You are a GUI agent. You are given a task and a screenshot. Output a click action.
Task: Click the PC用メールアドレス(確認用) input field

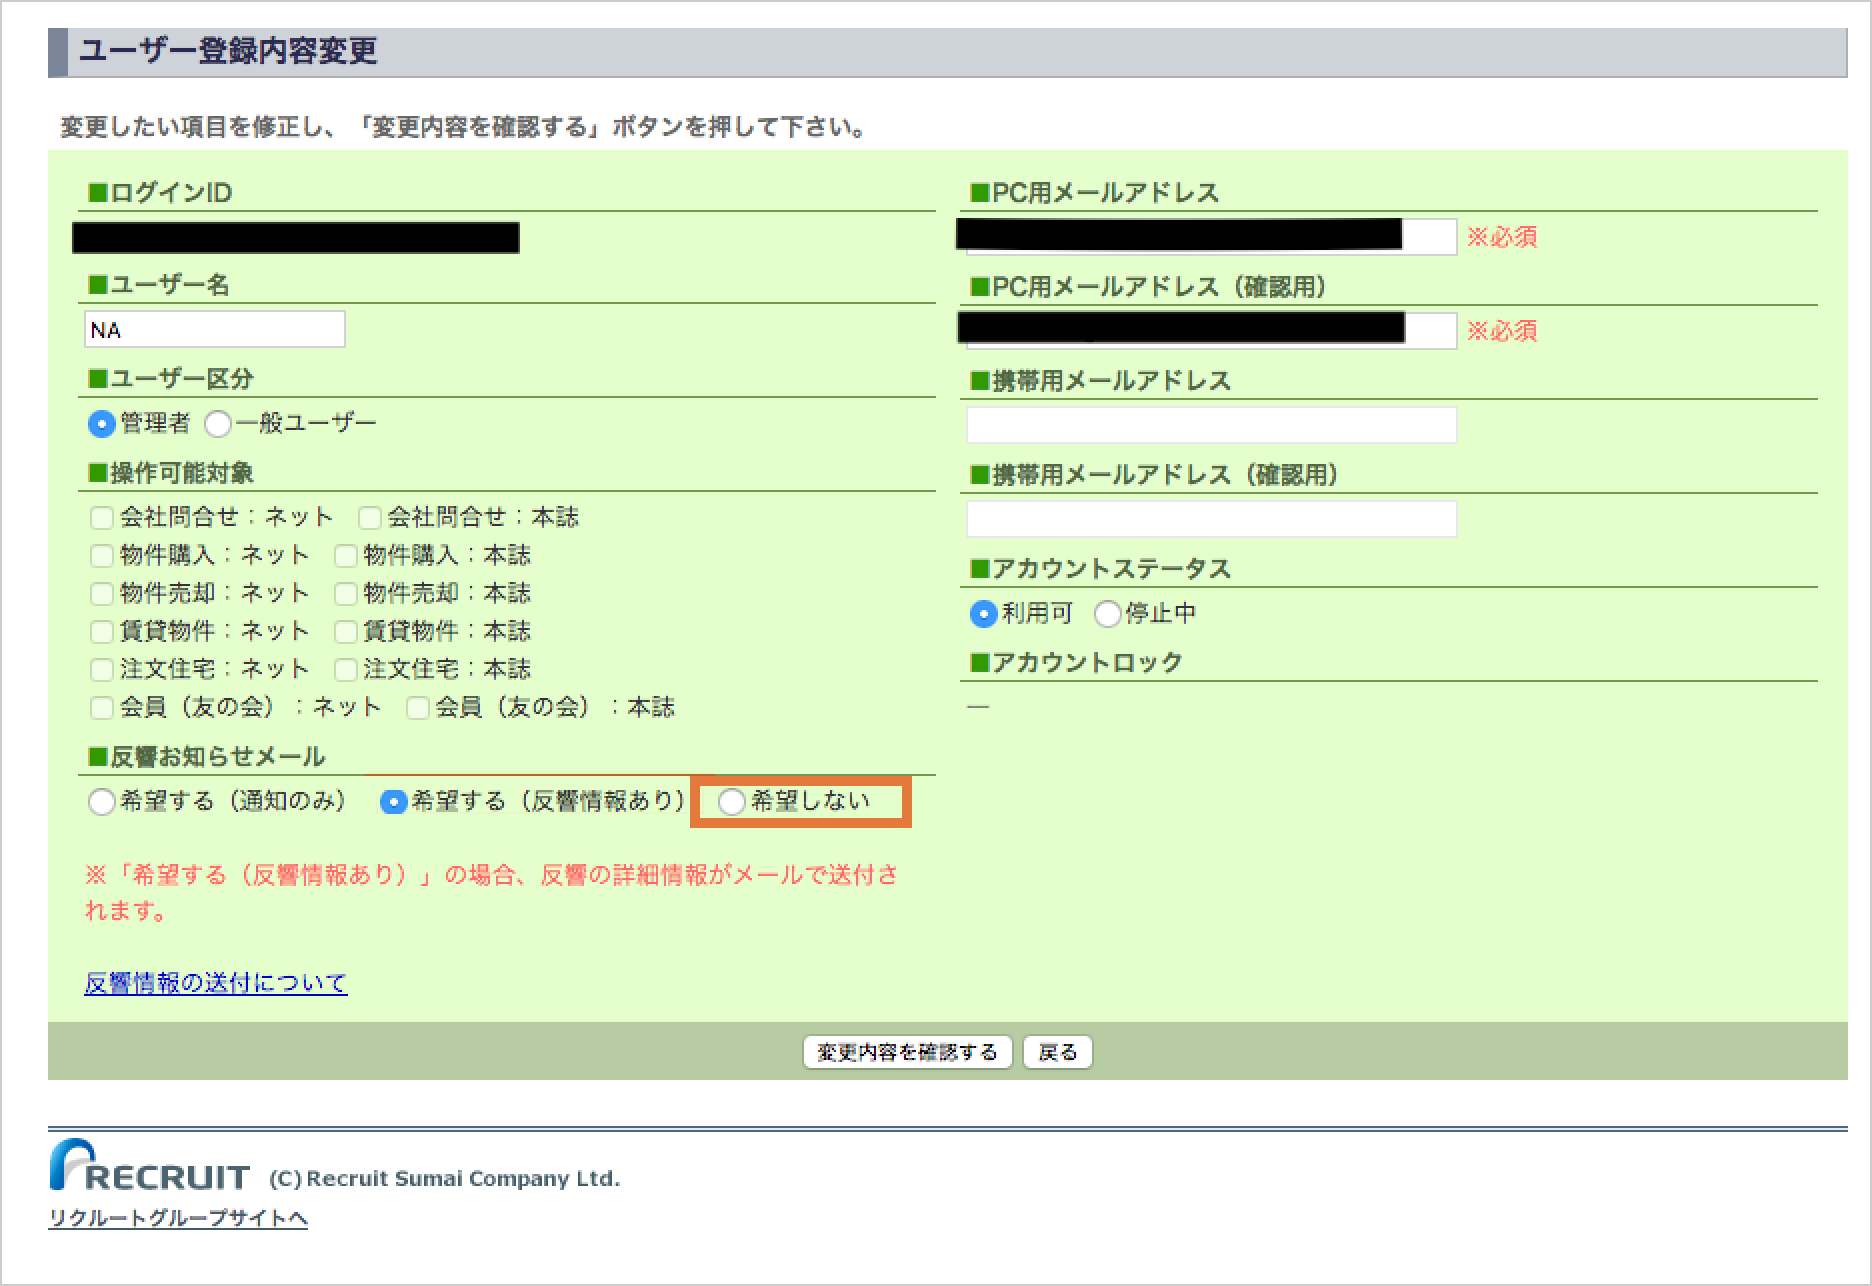(x=1211, y=331)
